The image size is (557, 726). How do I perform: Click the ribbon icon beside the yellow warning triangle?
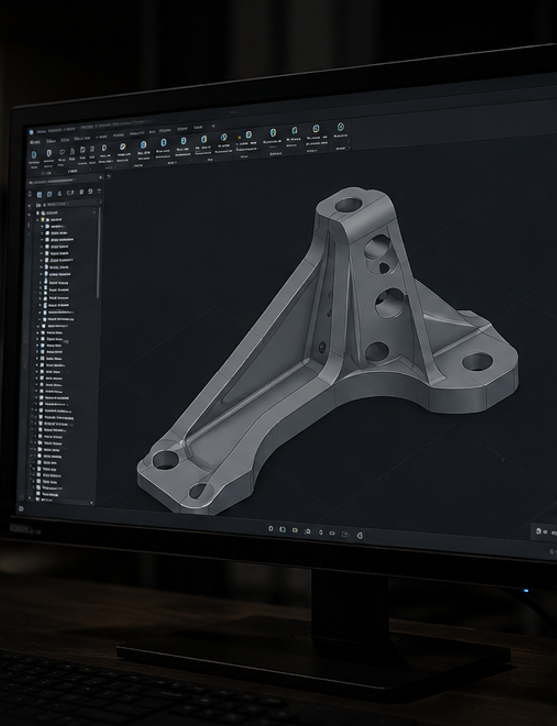click(249, 134)
